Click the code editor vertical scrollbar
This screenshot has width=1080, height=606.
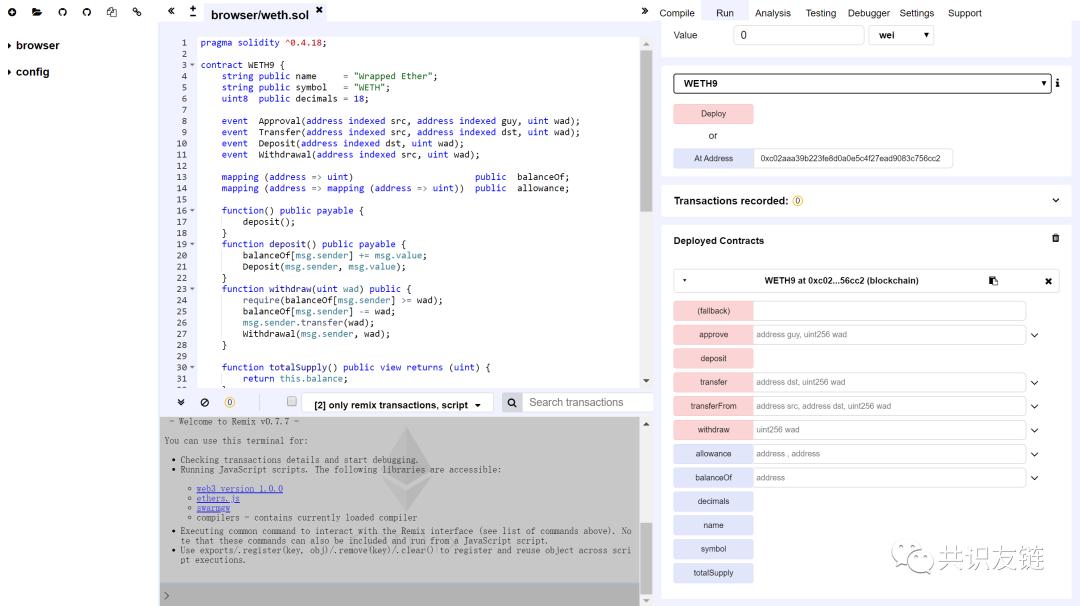(x=646, y=130)
